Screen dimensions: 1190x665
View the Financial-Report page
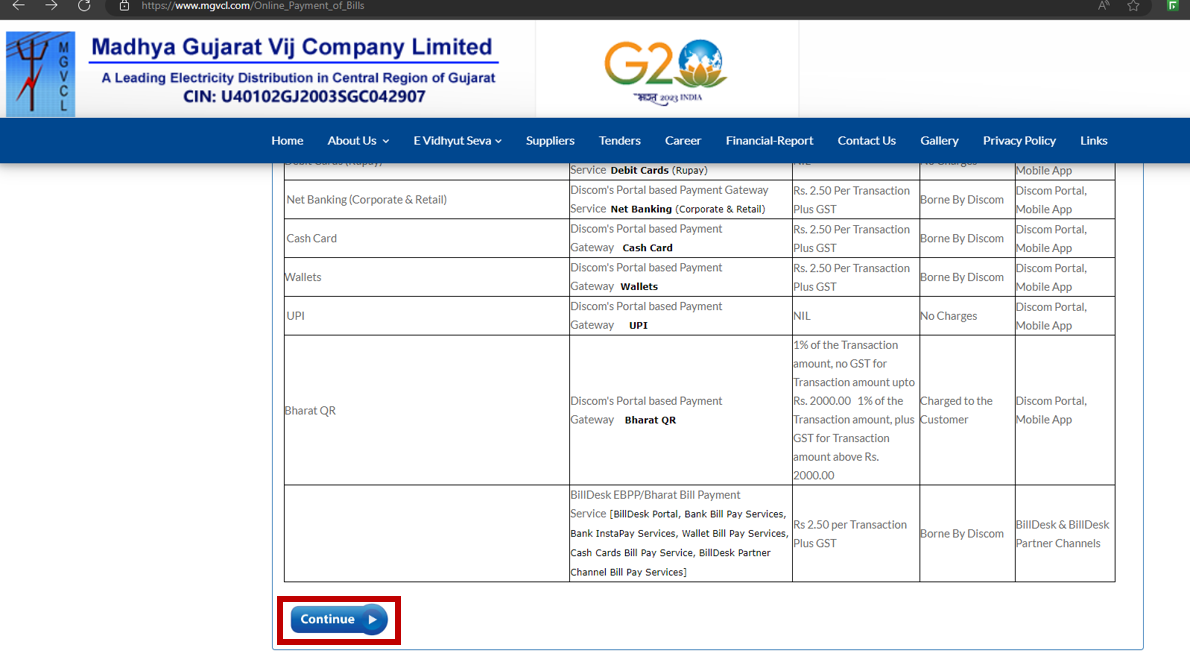[769, 140]
